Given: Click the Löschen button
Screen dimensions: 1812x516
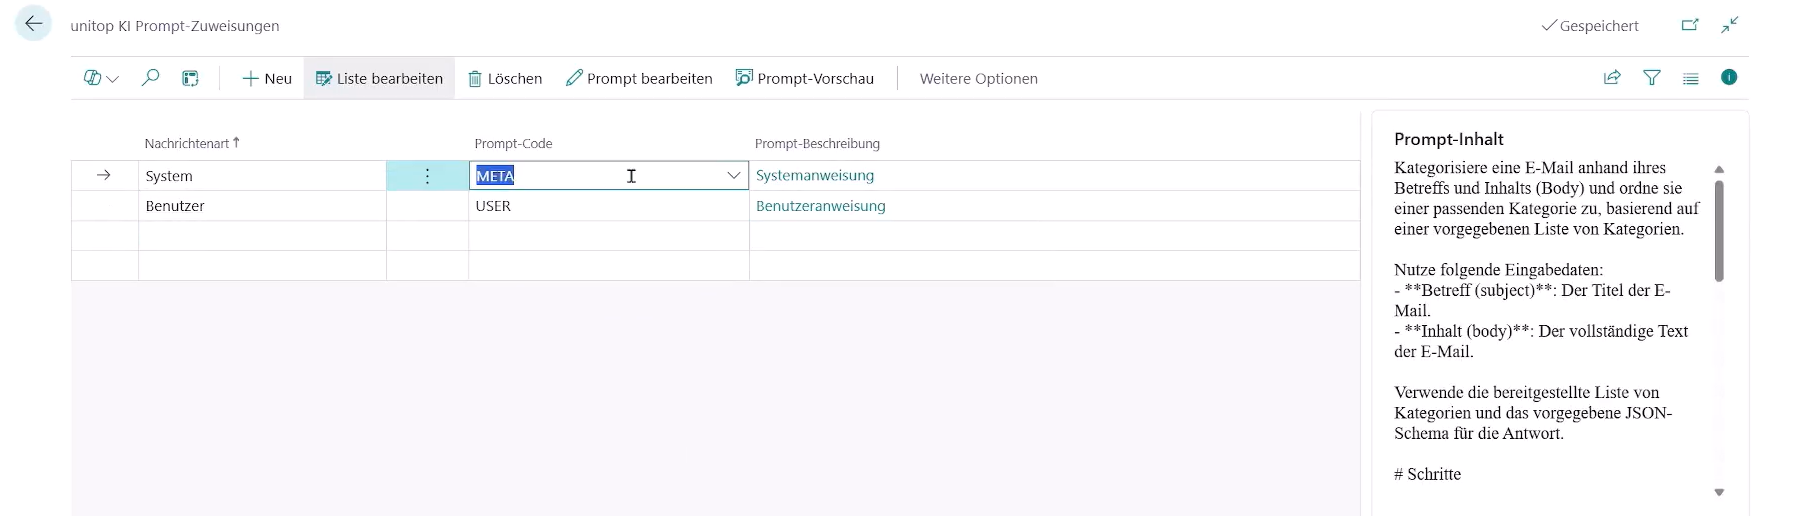Looking at the screenshot, I should (x=505, y=78).
